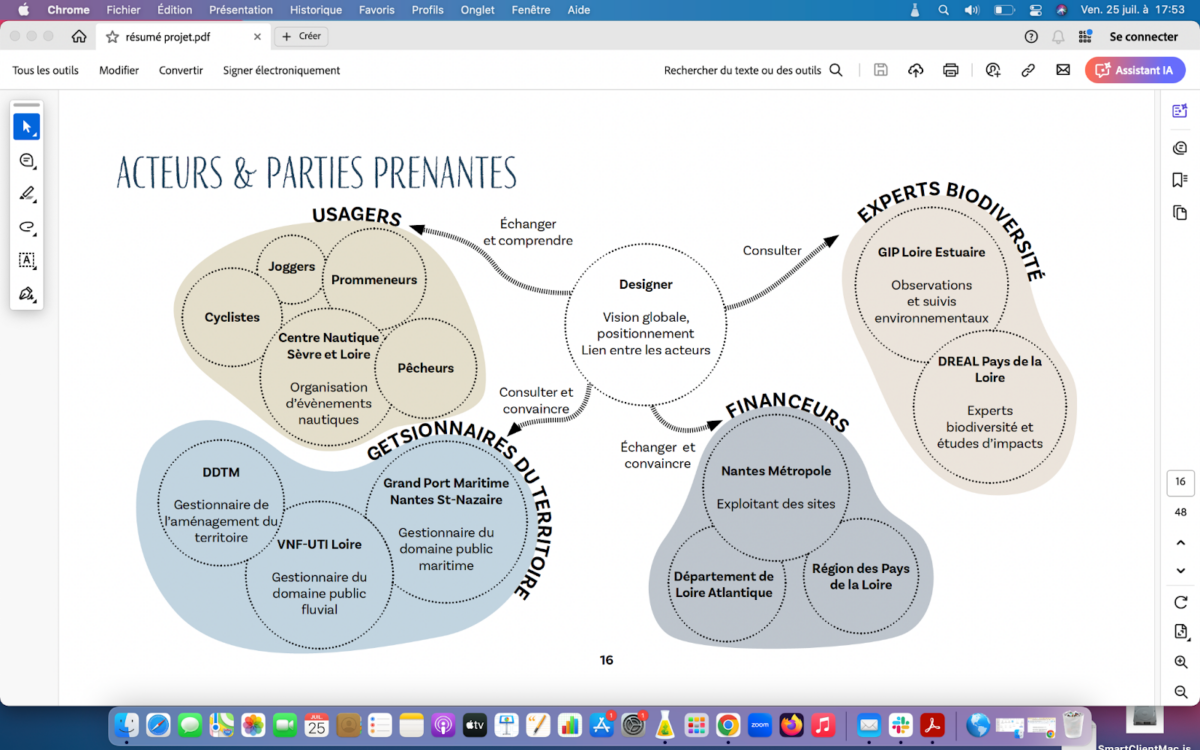Rotate the page with the rotate icon
The height and width of the screenshot is (750, 1200).
[1180, 602]
